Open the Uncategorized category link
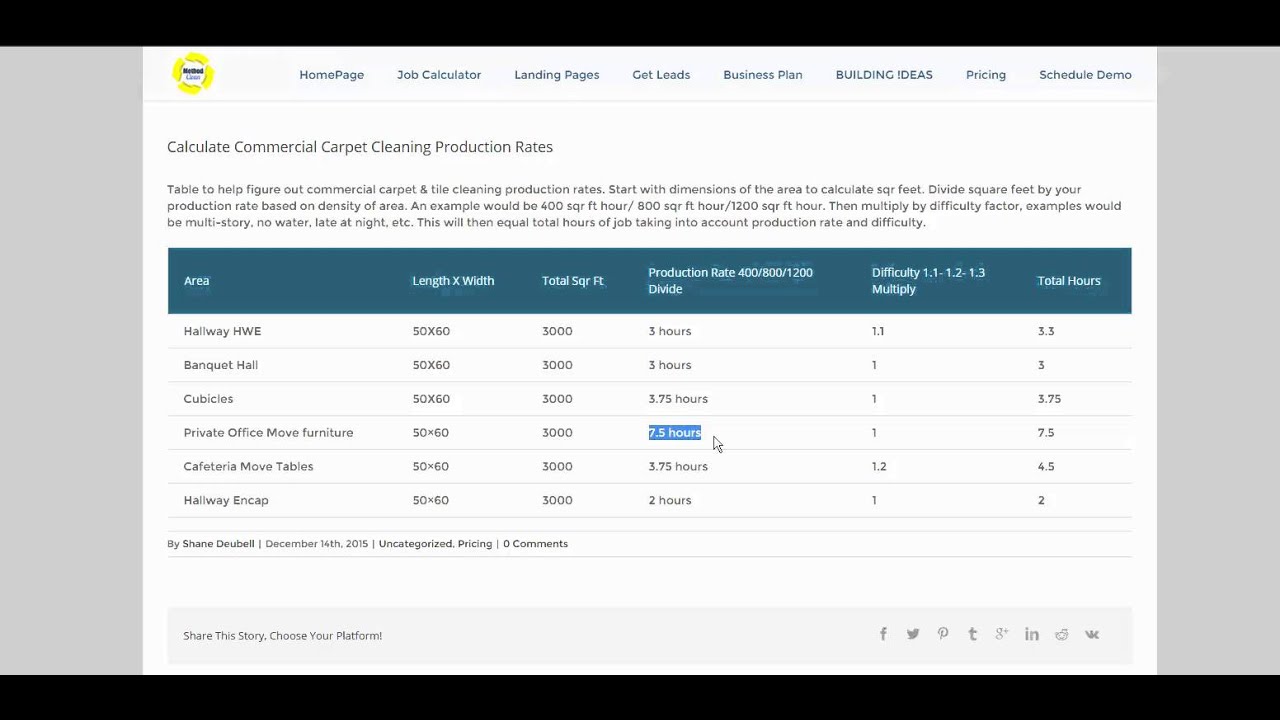The image size is (1280, 720). click(x=415, y=544)
